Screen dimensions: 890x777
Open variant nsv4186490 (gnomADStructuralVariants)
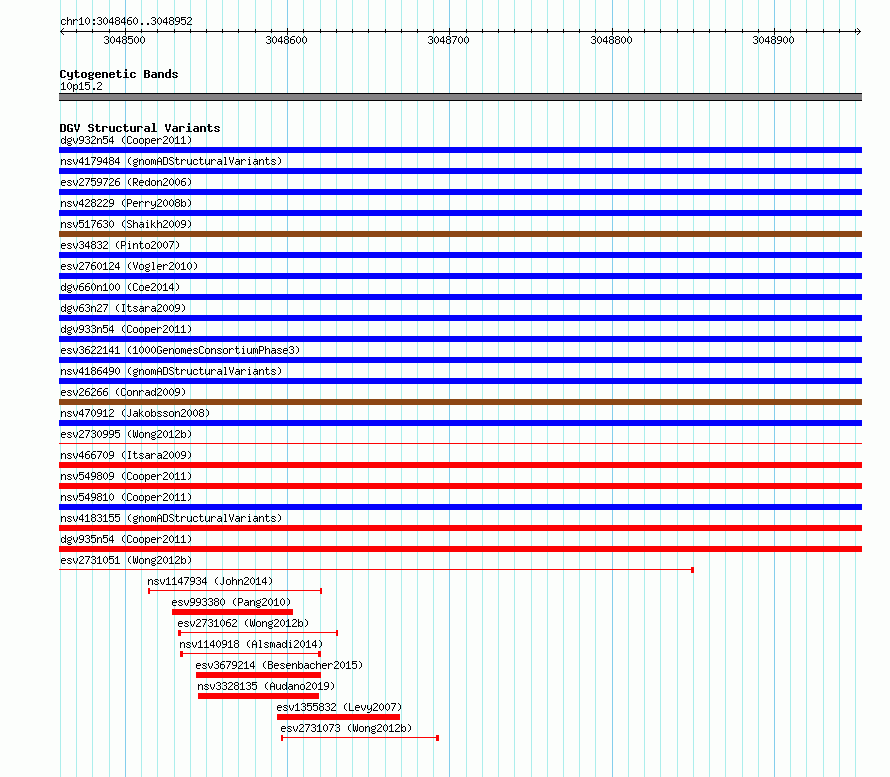(x=171, y=371)
